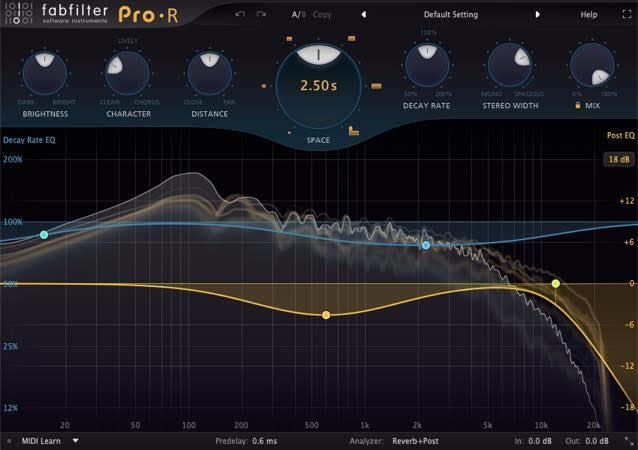Go to the next preset arrow
The image size is (638, 450).
[x=537, y=15]
